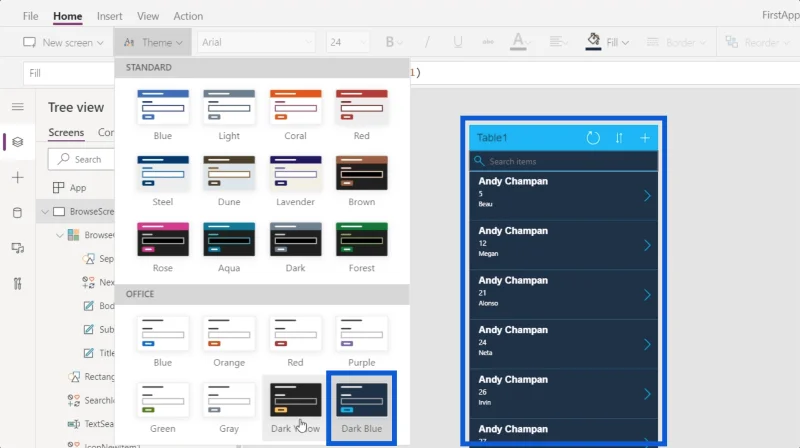Collapse the BrowseScreen tree node

pos(45,212)
